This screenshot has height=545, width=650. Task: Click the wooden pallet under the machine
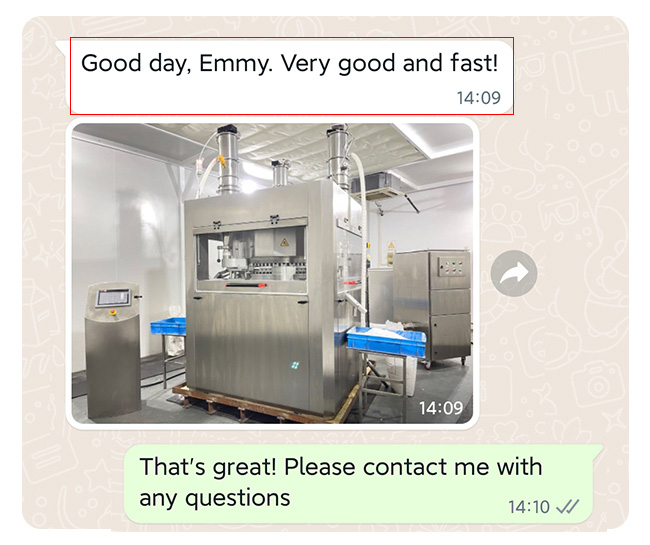pyautogui.click(x=265, y=404)
